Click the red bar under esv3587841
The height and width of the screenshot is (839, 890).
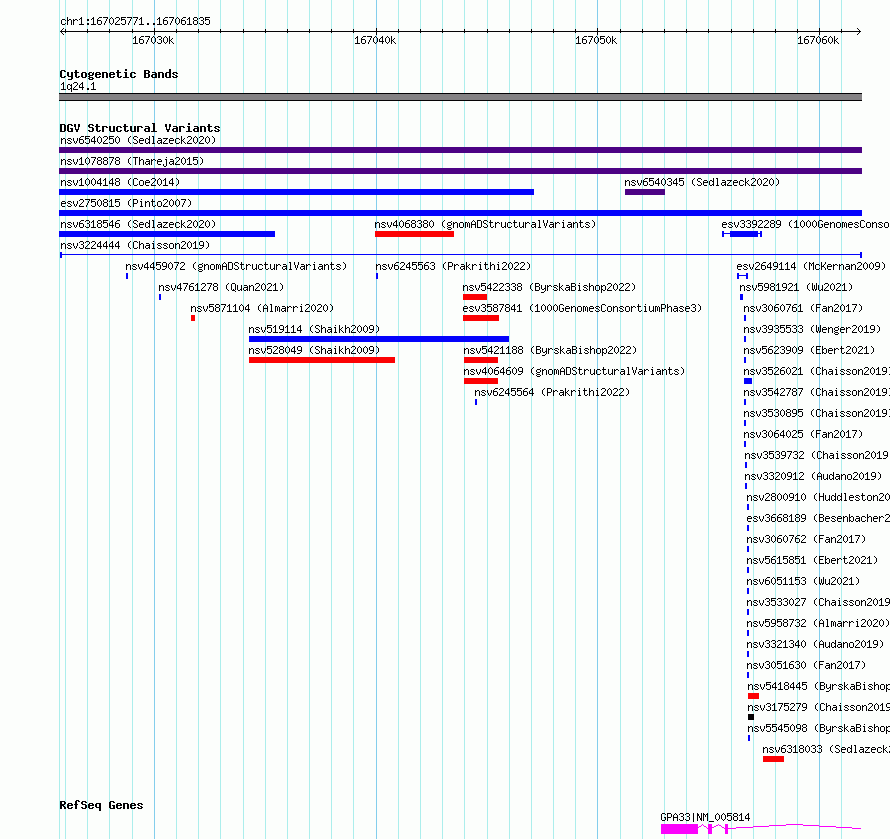[x=481, y=318]
